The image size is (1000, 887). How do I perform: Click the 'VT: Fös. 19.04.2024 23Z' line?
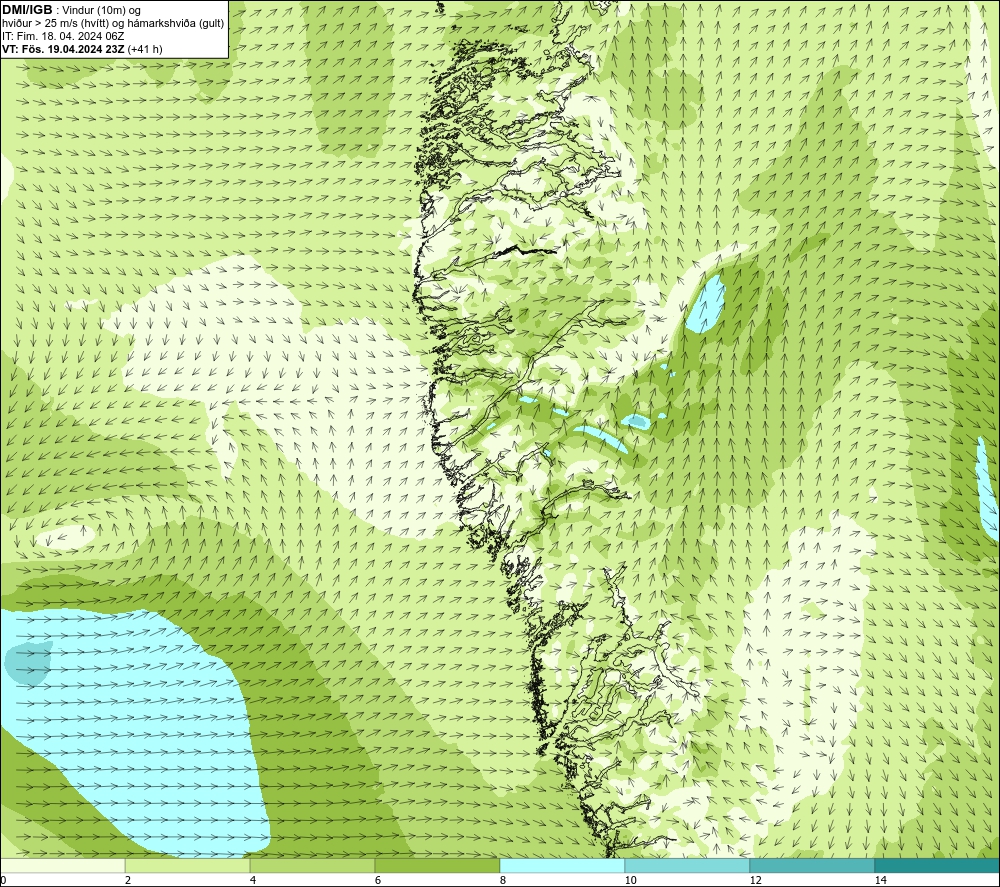tap(63, 49)
